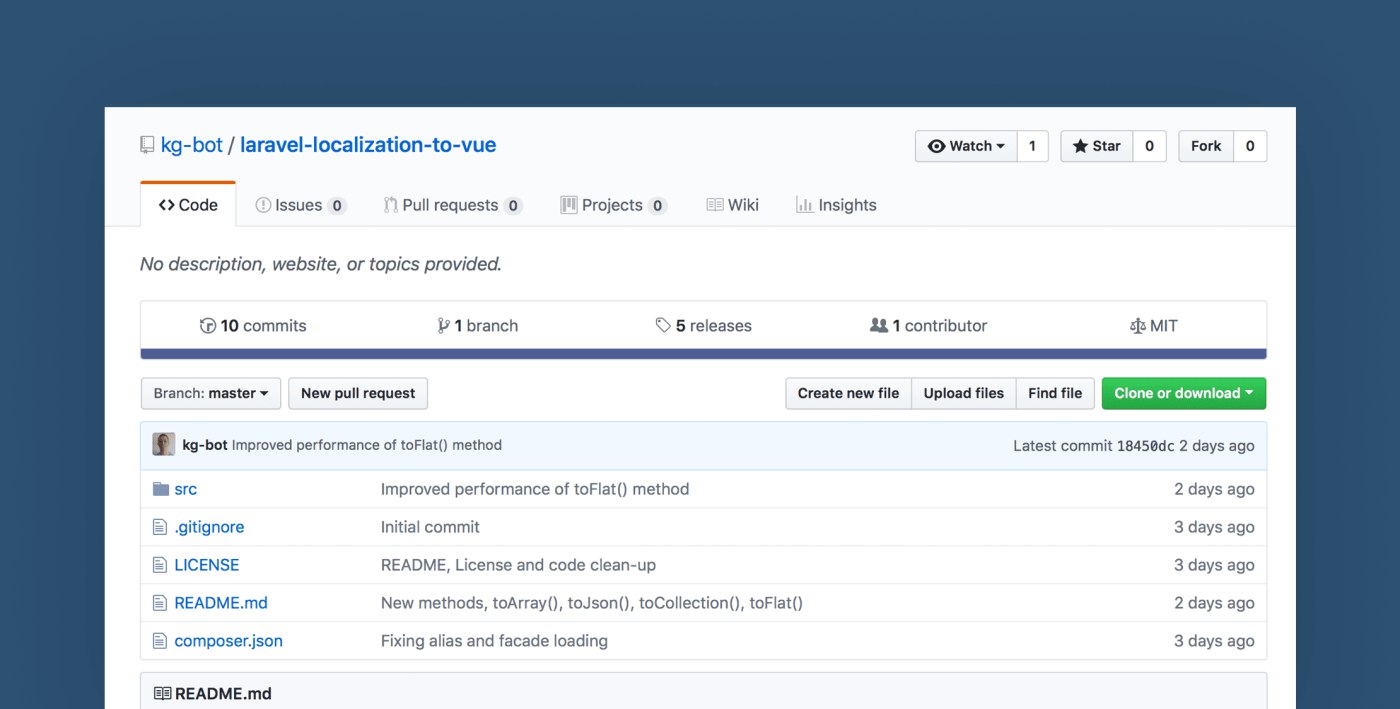Click 'Improved performance of toFlat() method' in src row

[x=535, y=489]
